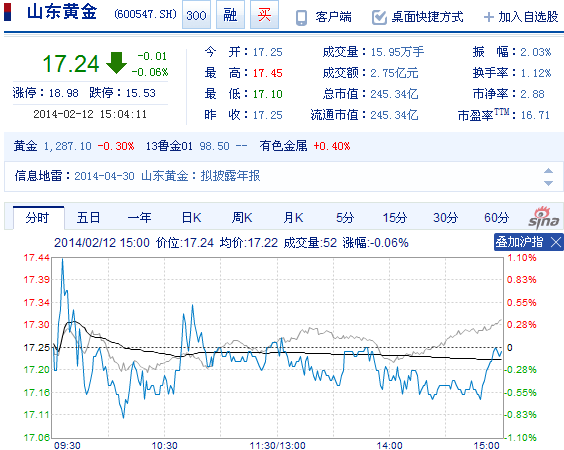Viewport: 564px width, 450px height.
Task: Open the 2014-04-30 news date link
Action: click(104, 176)
